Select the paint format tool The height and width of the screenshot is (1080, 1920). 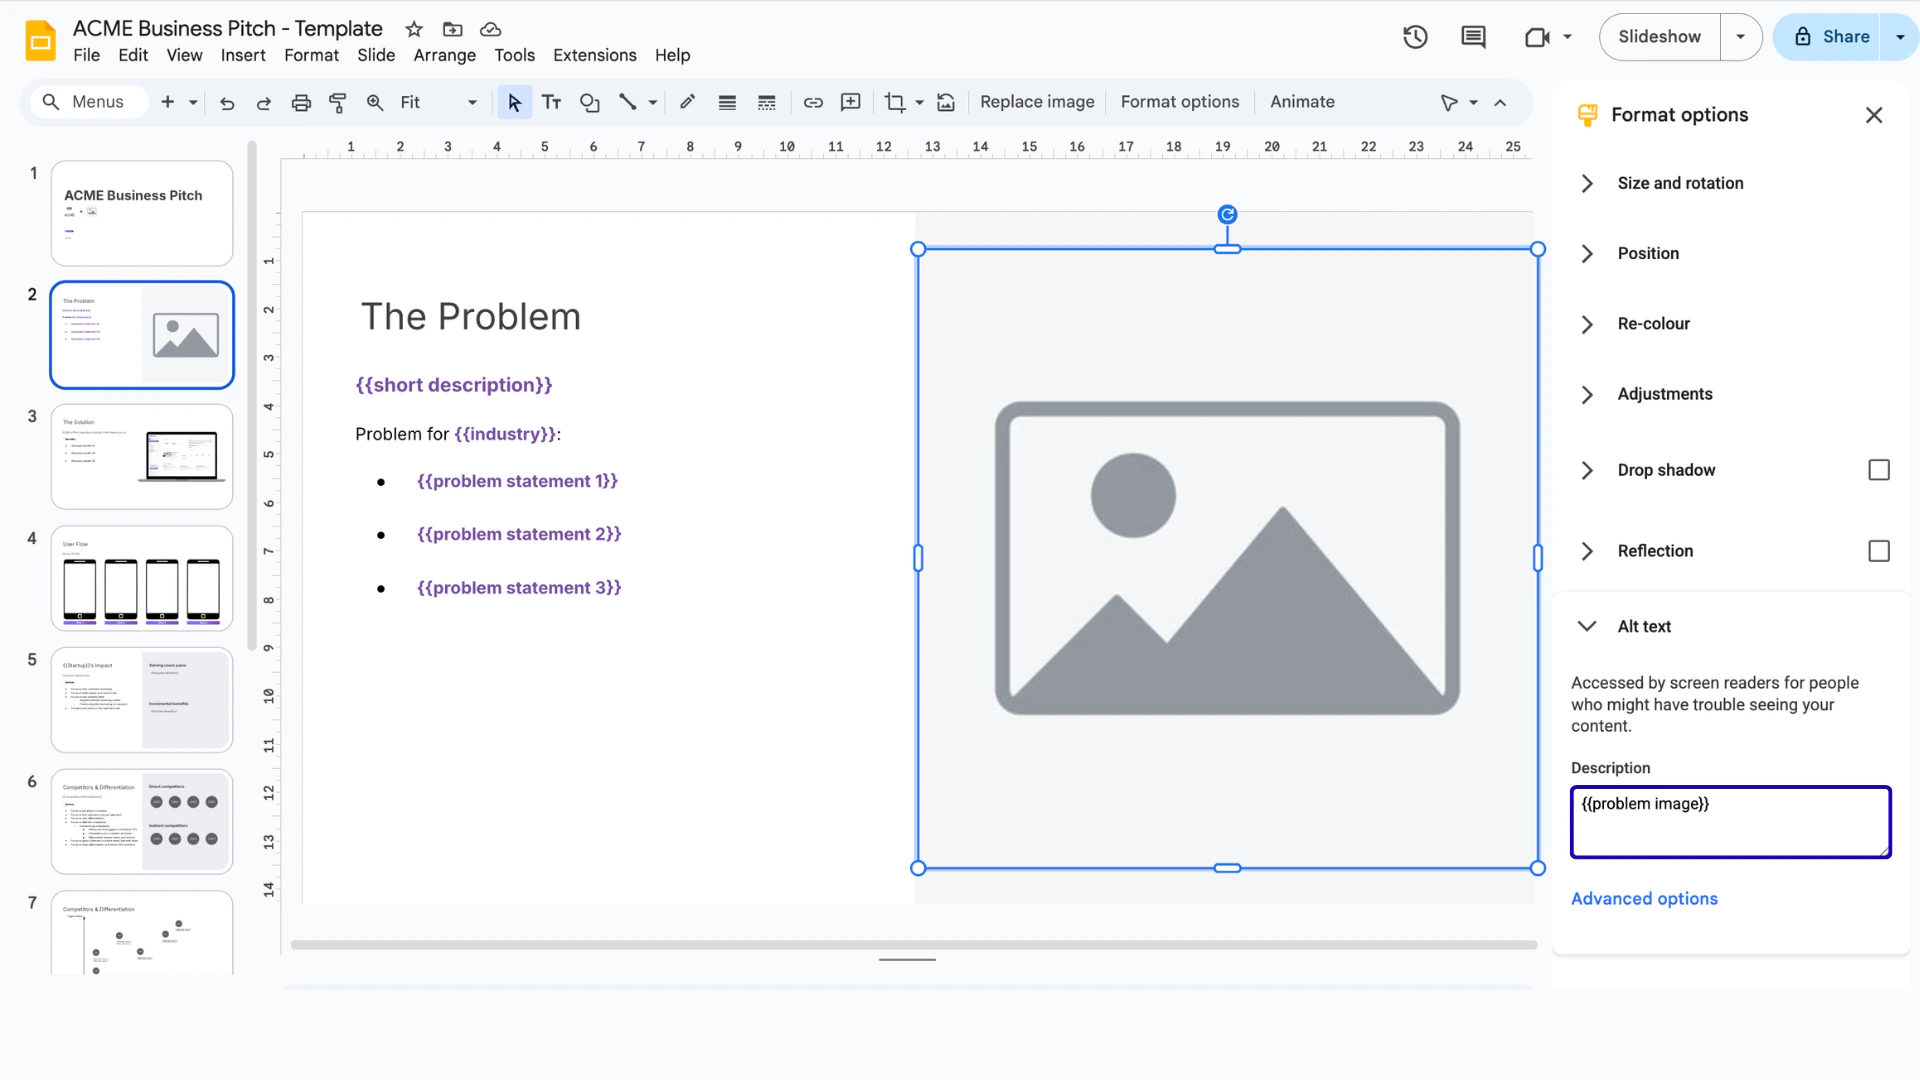[x=337, y=102]
